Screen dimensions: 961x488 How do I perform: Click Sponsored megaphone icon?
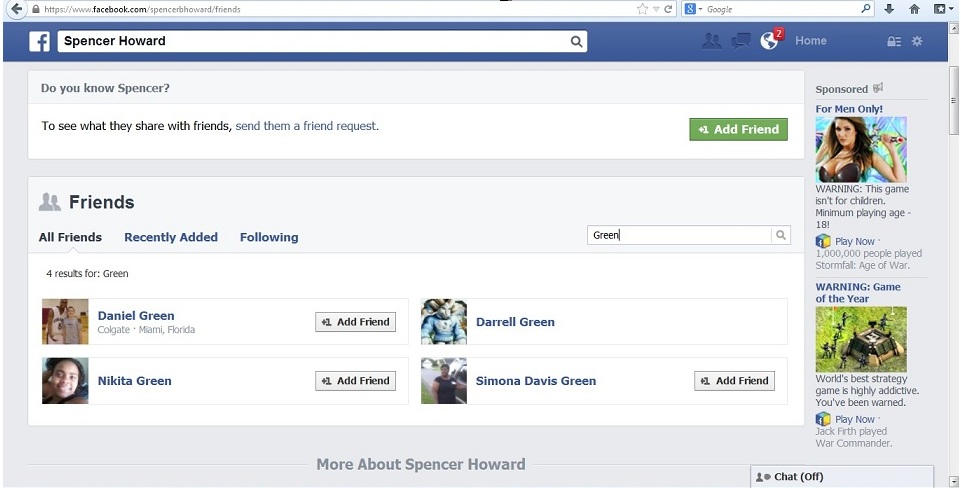click(x=878, y=88)
